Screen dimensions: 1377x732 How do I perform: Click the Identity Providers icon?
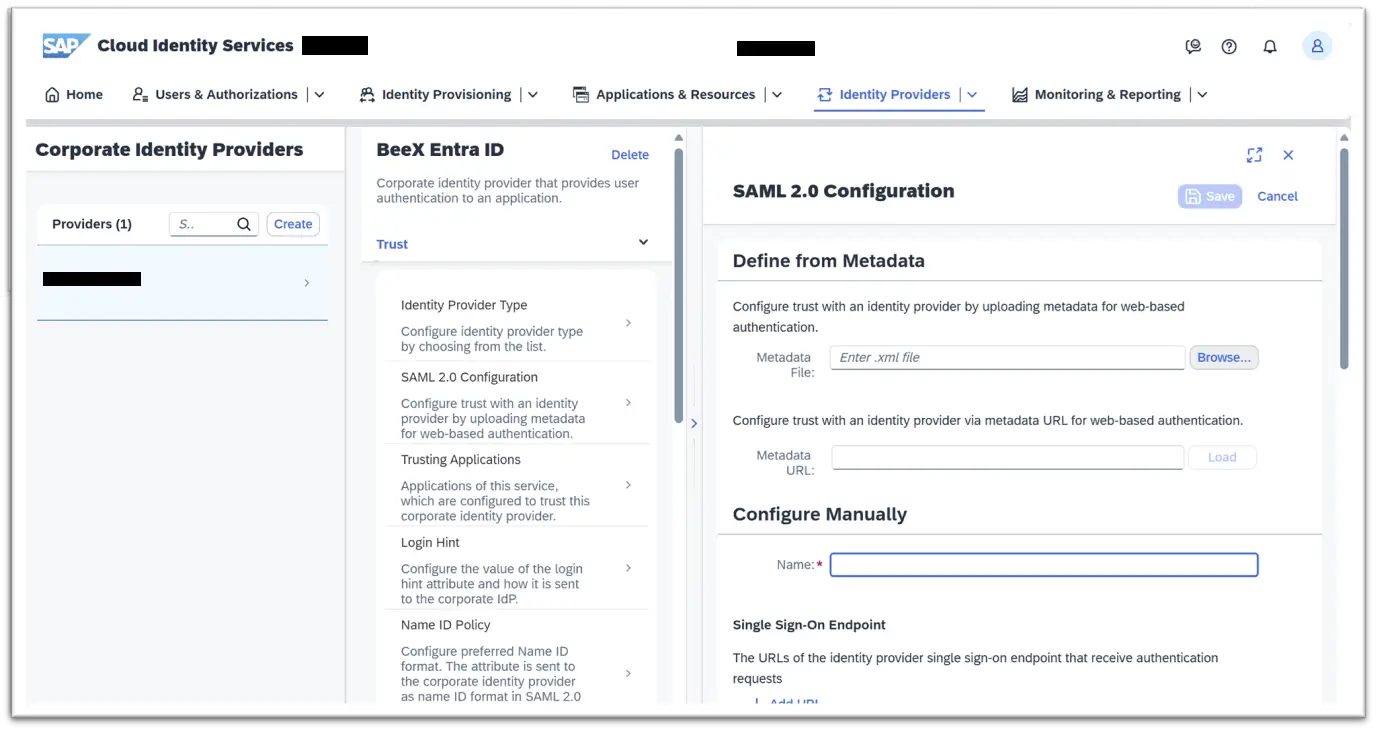click(825, 94)
